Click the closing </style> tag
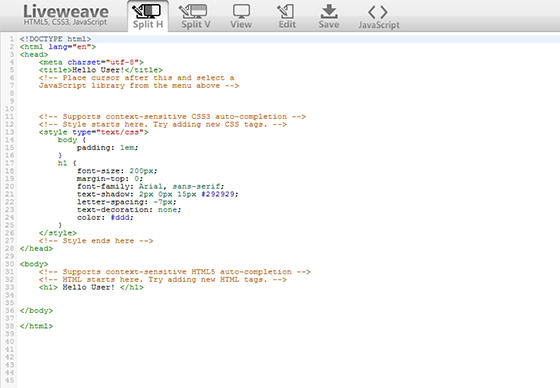The height and width of the screenshot is (388, 560). pos(58,233)
